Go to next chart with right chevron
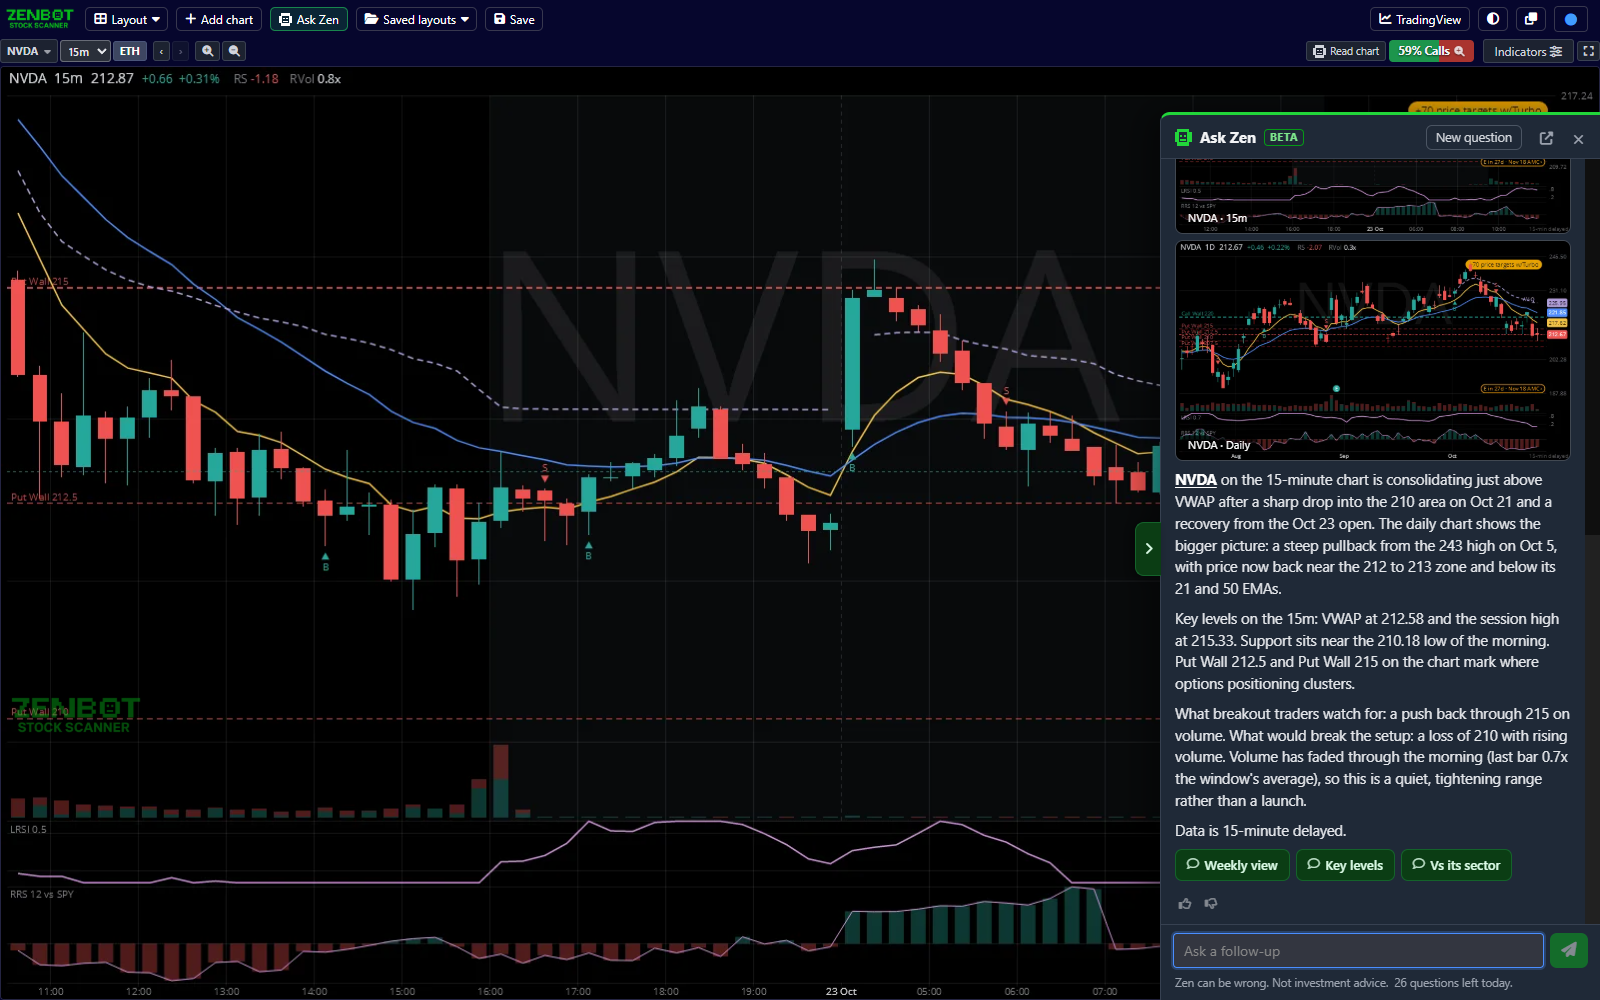 point(180,51)
